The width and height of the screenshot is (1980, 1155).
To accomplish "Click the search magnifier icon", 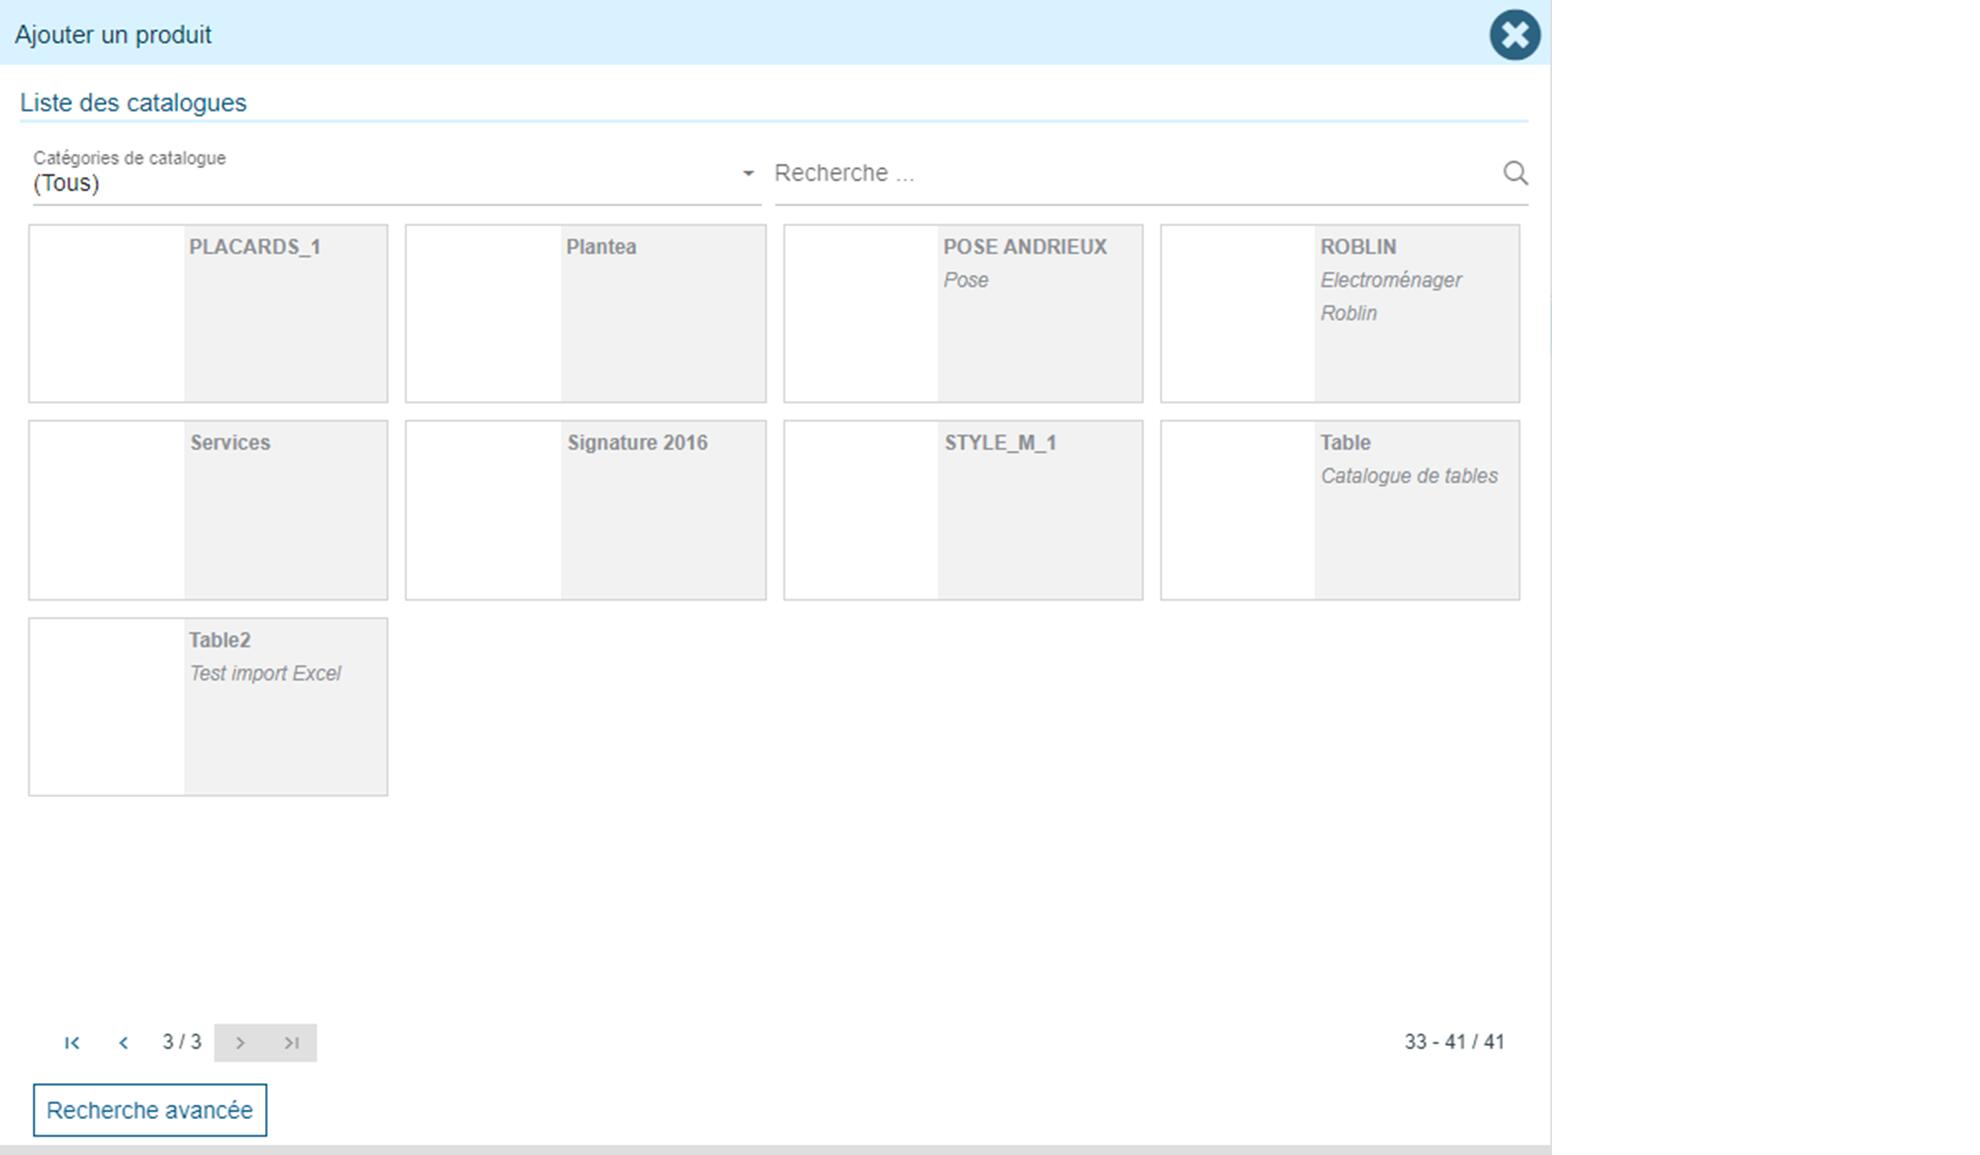I will [x=1515, y=174].
